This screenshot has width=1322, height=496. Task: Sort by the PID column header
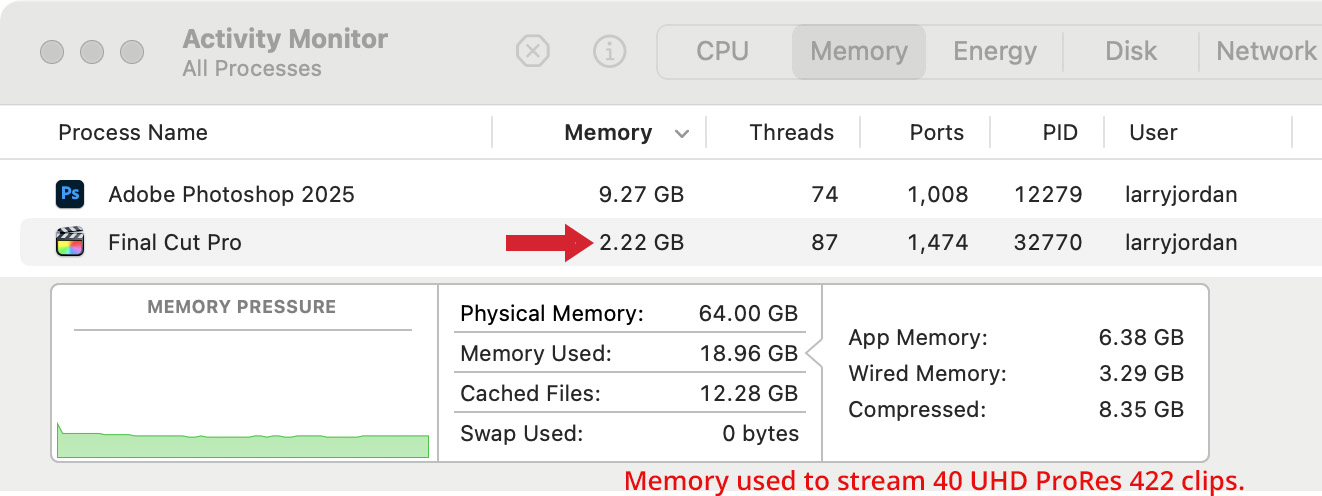tap(1060, 132)
